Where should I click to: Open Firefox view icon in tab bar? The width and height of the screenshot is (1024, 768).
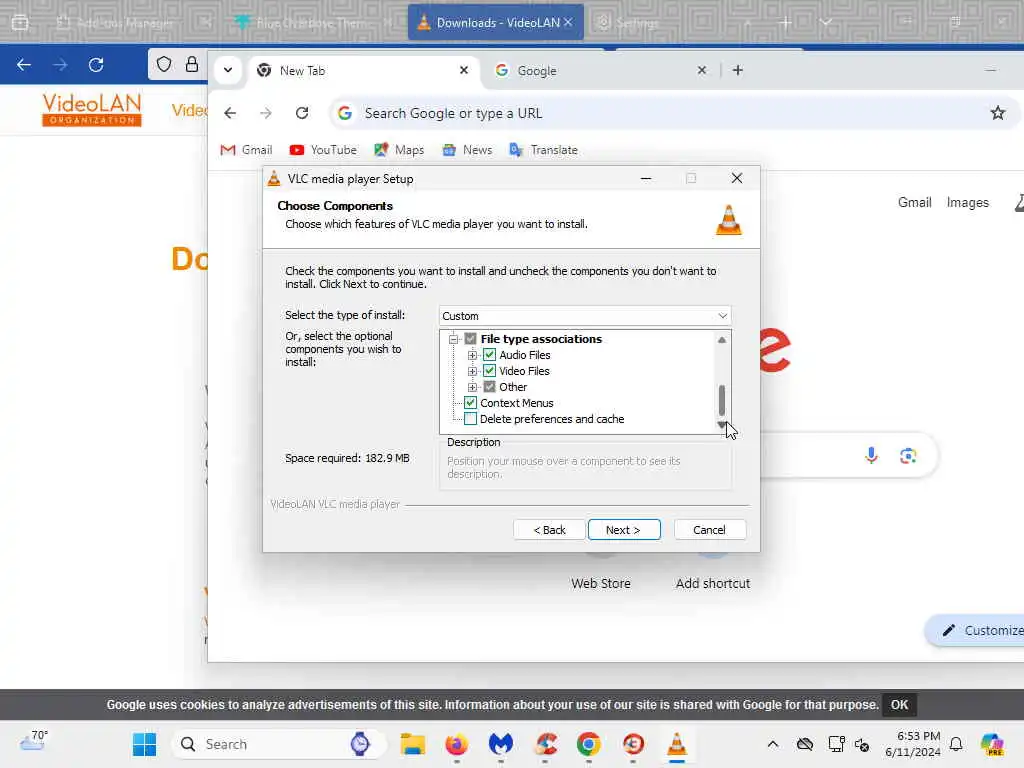[20, 22]
